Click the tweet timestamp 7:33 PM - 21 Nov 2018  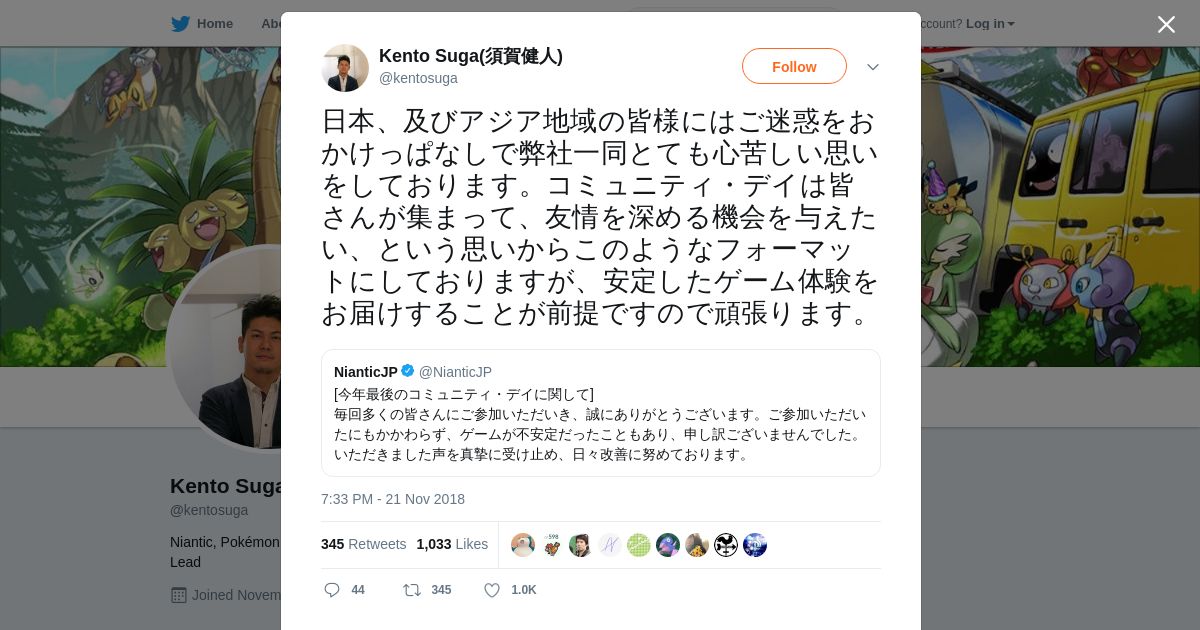[393, 499]
